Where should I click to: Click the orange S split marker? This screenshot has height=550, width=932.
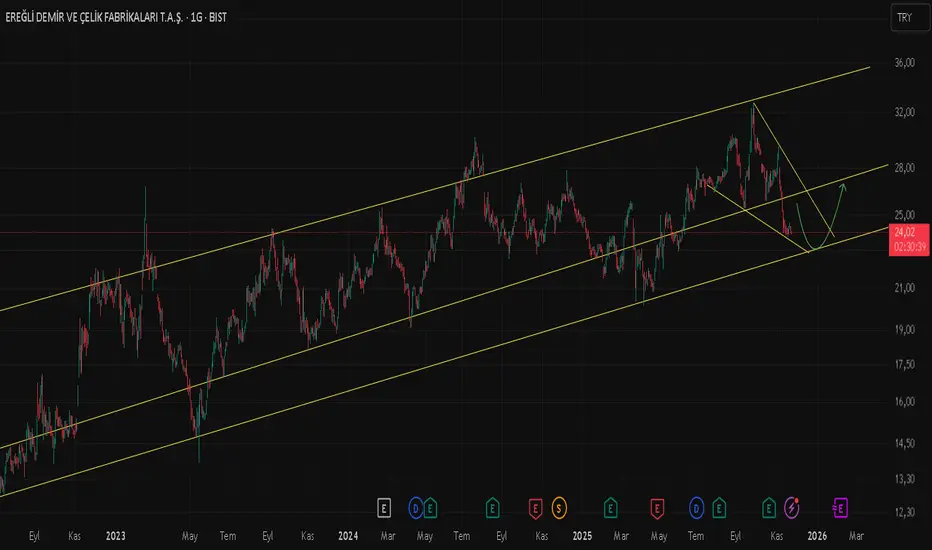559,508
